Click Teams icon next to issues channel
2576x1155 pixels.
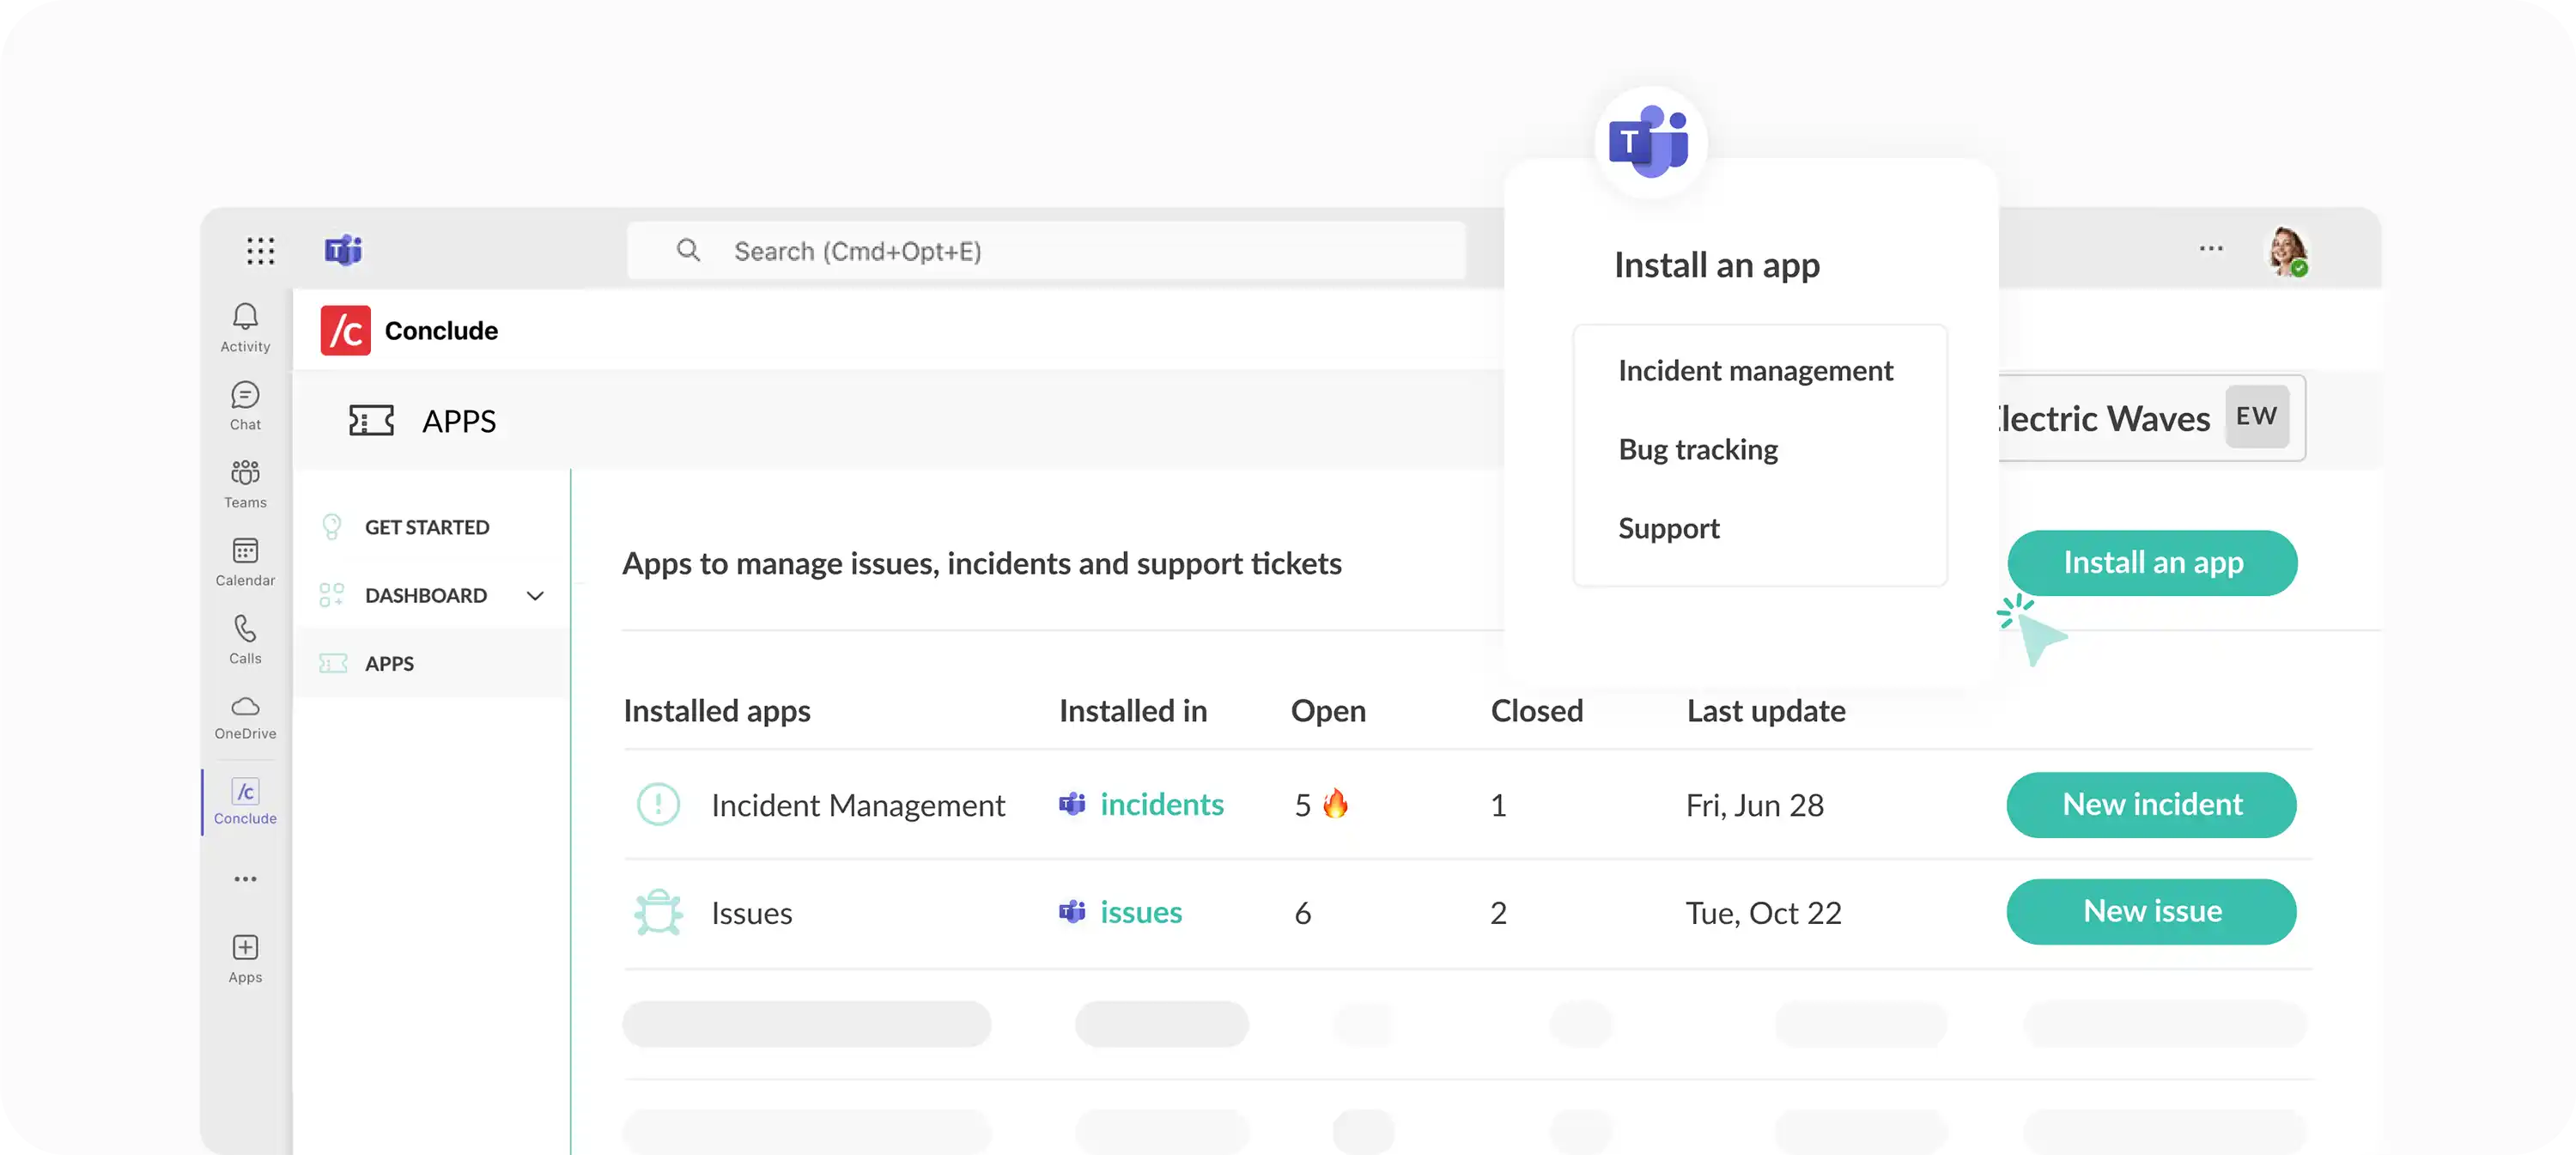[x=1072, y=911]
